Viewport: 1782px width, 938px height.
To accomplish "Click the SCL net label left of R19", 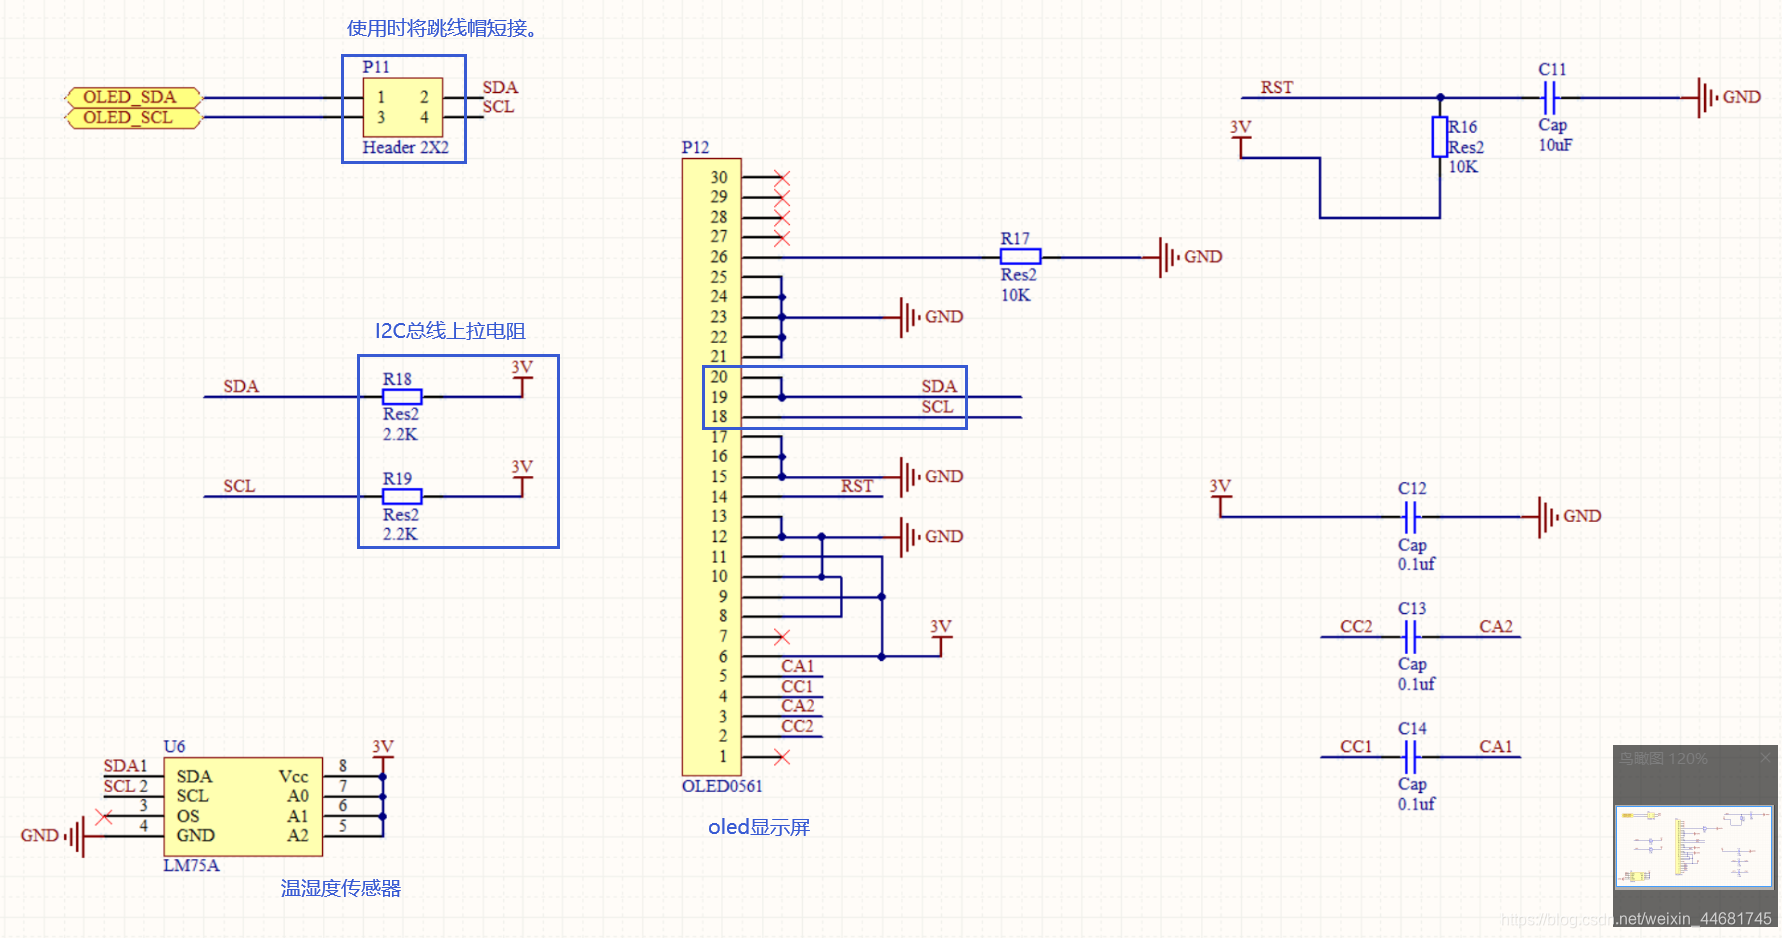I will (x=239, y=487).
